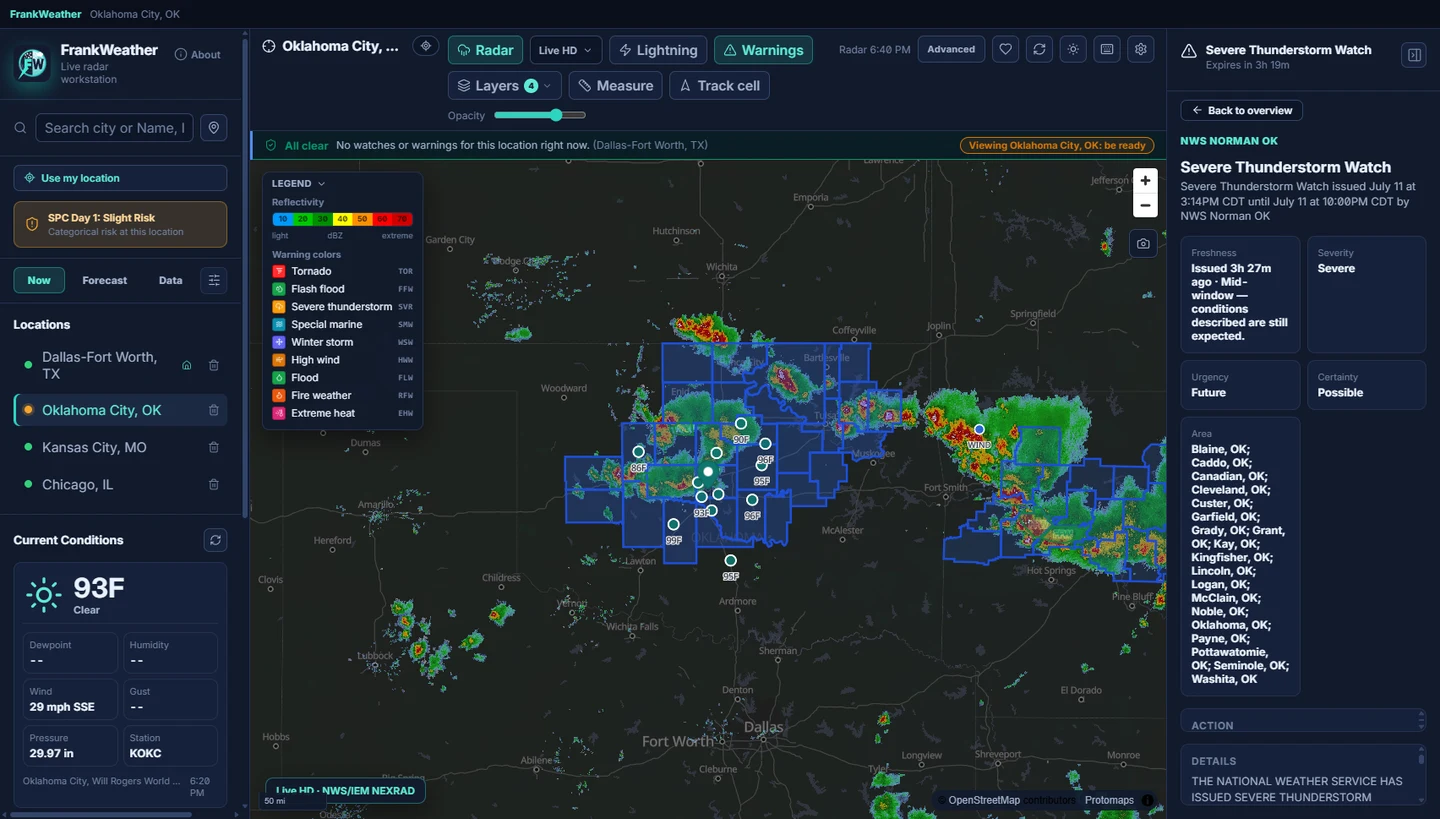The width and height of the screenshot is (1440, 819).
Task: Focus the city search input field
Action: tap(114, 128)
